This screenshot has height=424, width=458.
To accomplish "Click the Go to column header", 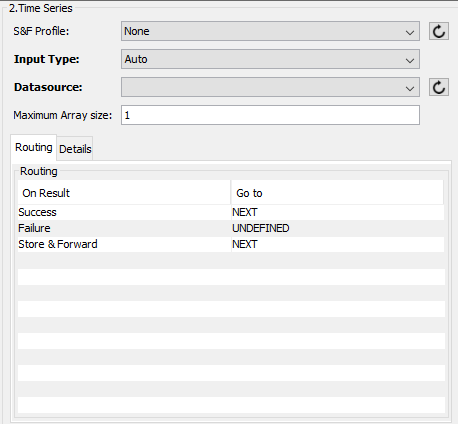I will 337,193.
